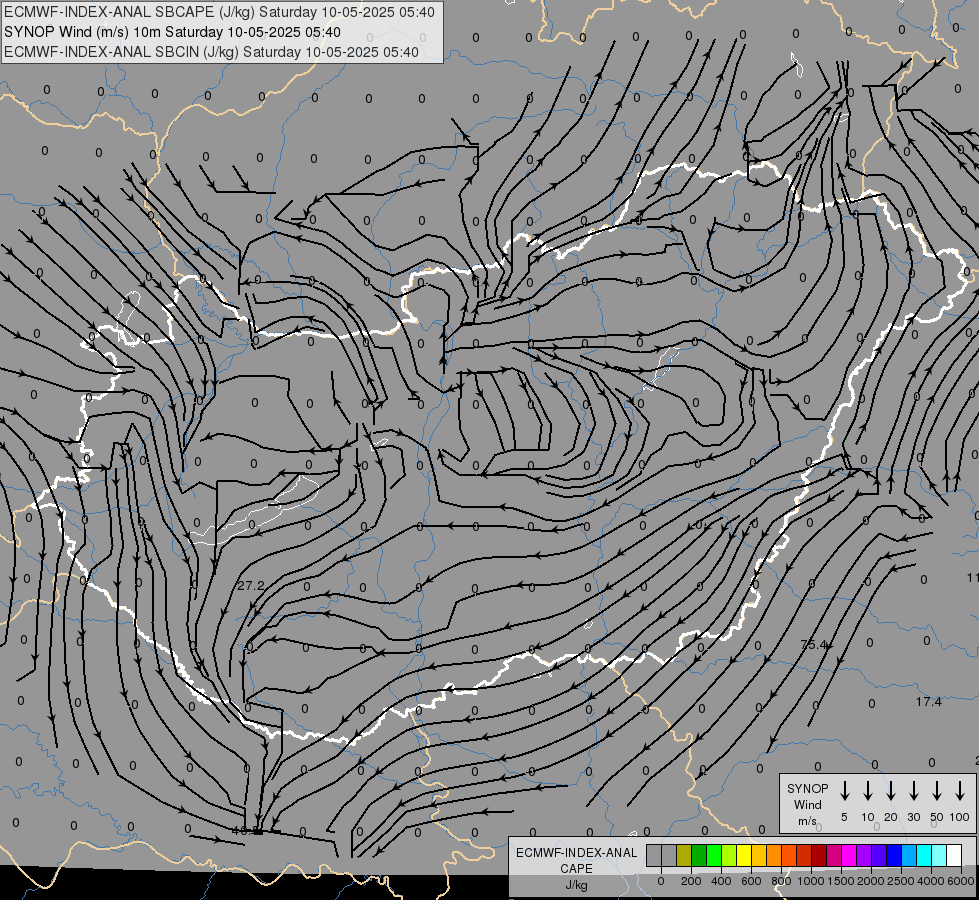Click the 27.2 value on the map
Image resolution: width=979 pixels, height=900 pixels.
pyautogui.click(x=251, y=586)
